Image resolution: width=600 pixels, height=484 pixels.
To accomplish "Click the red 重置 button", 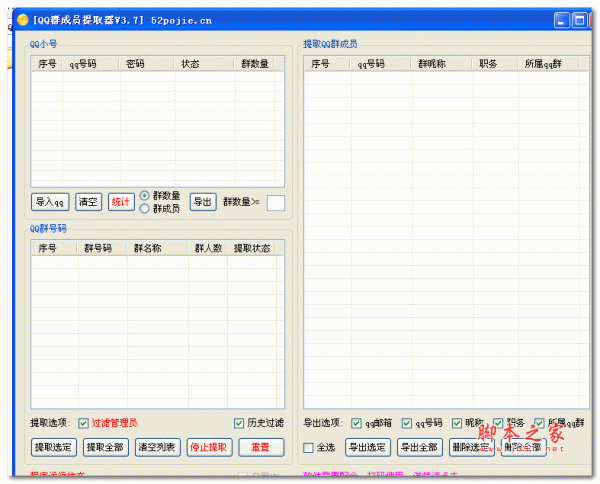I will (261, 447).
